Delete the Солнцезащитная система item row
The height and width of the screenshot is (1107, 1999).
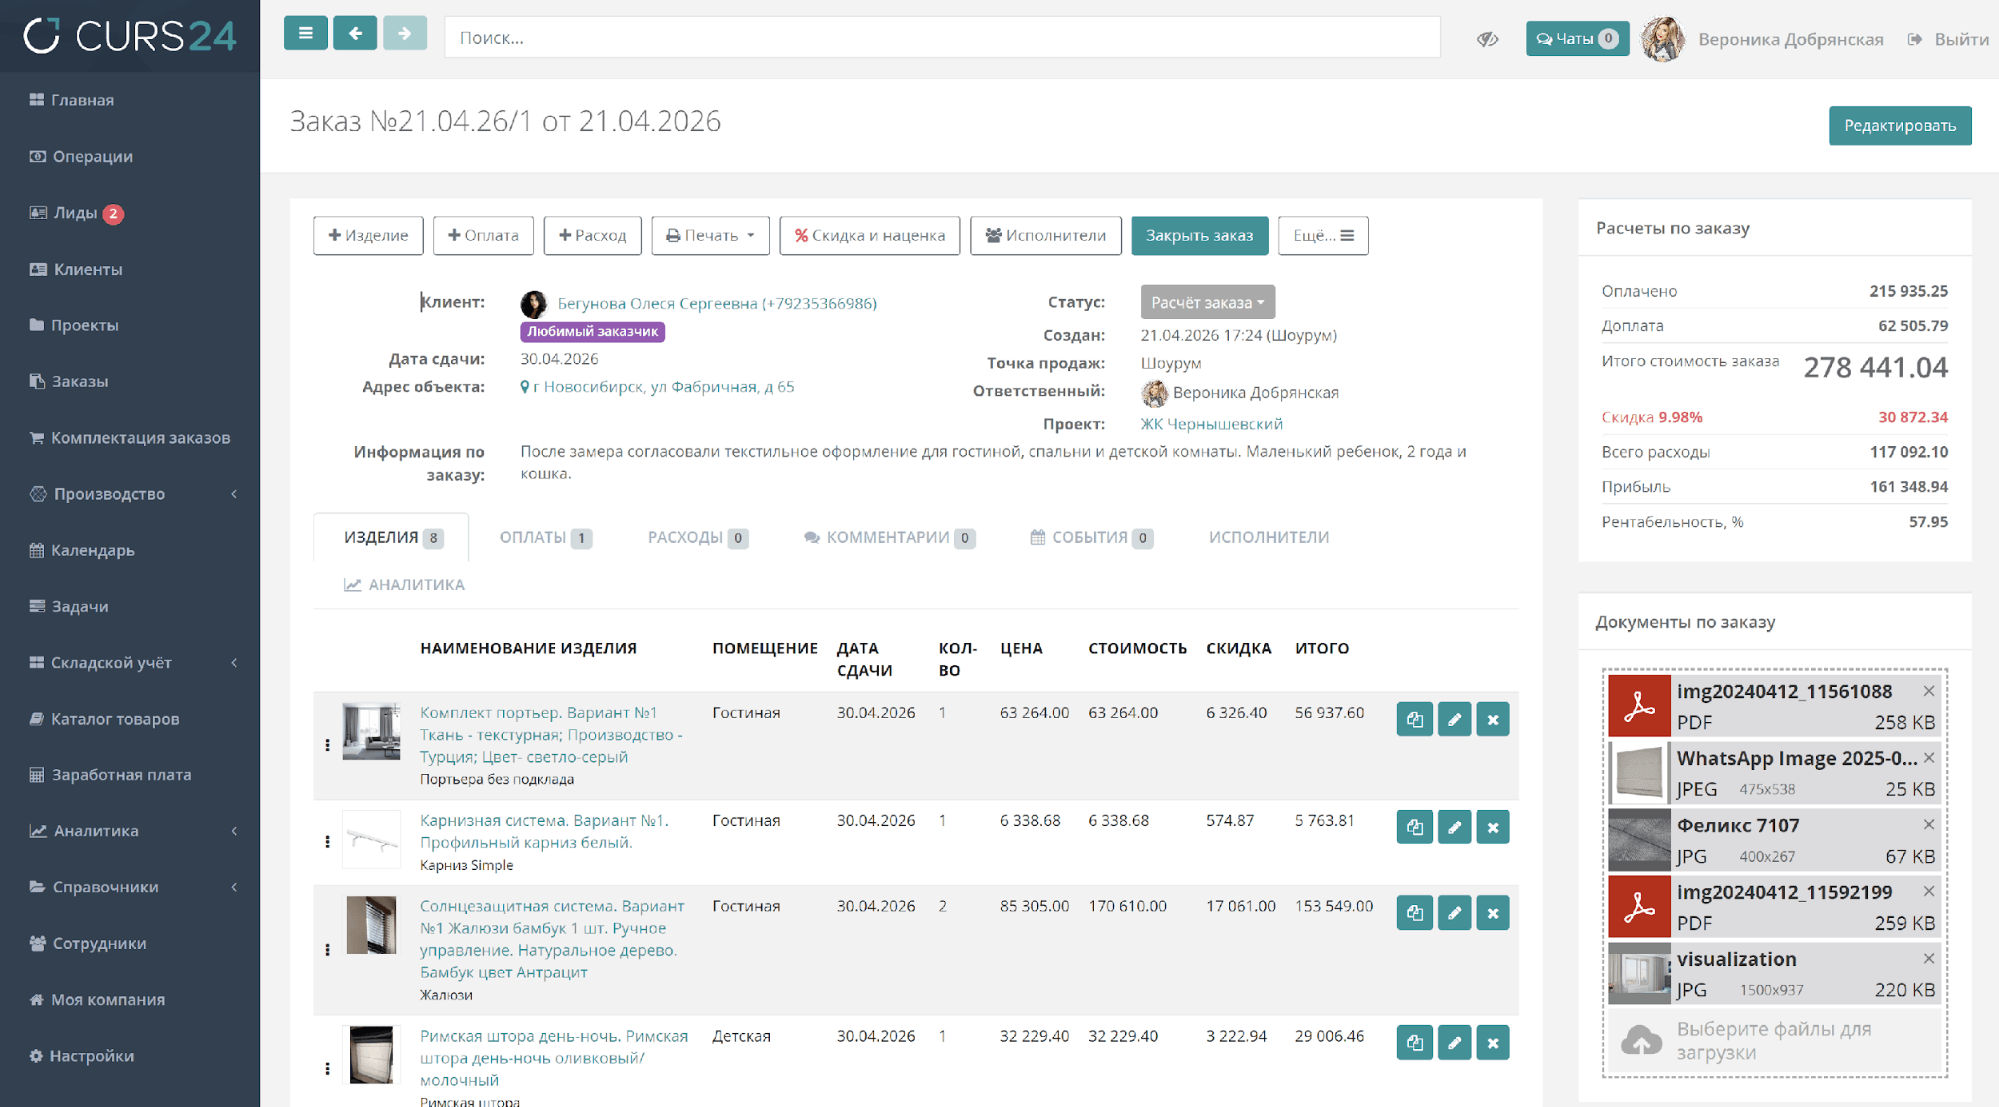(x=1493, y=913)
